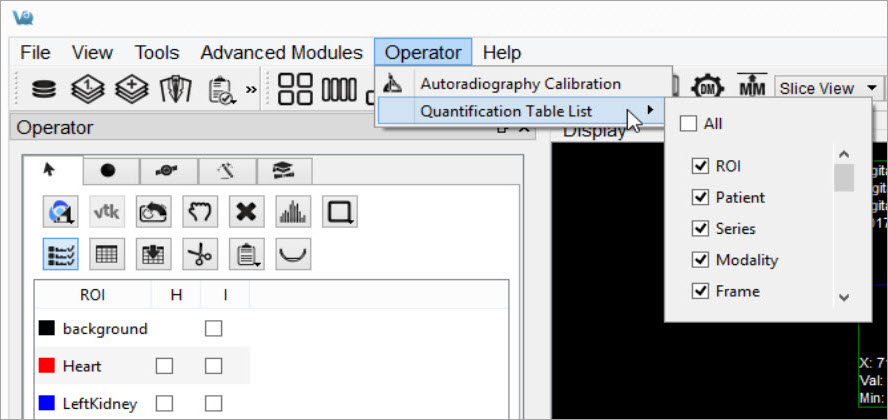Uncheck the Patient checkbox
This screenshot has width=888, height=420.
click(700, 197)
